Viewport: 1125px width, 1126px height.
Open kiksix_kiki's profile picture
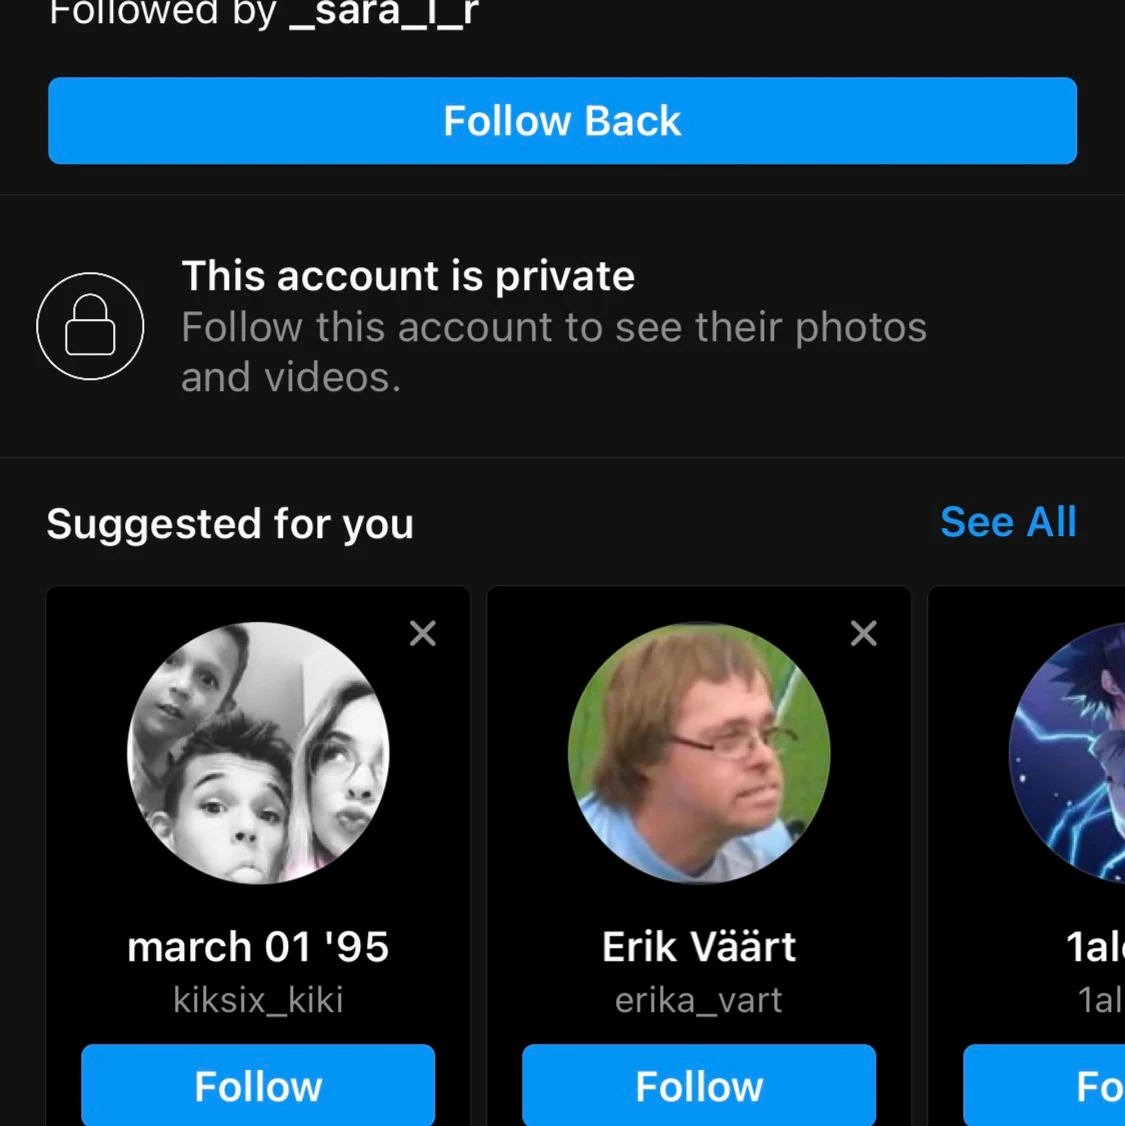(x=258, y=753)
